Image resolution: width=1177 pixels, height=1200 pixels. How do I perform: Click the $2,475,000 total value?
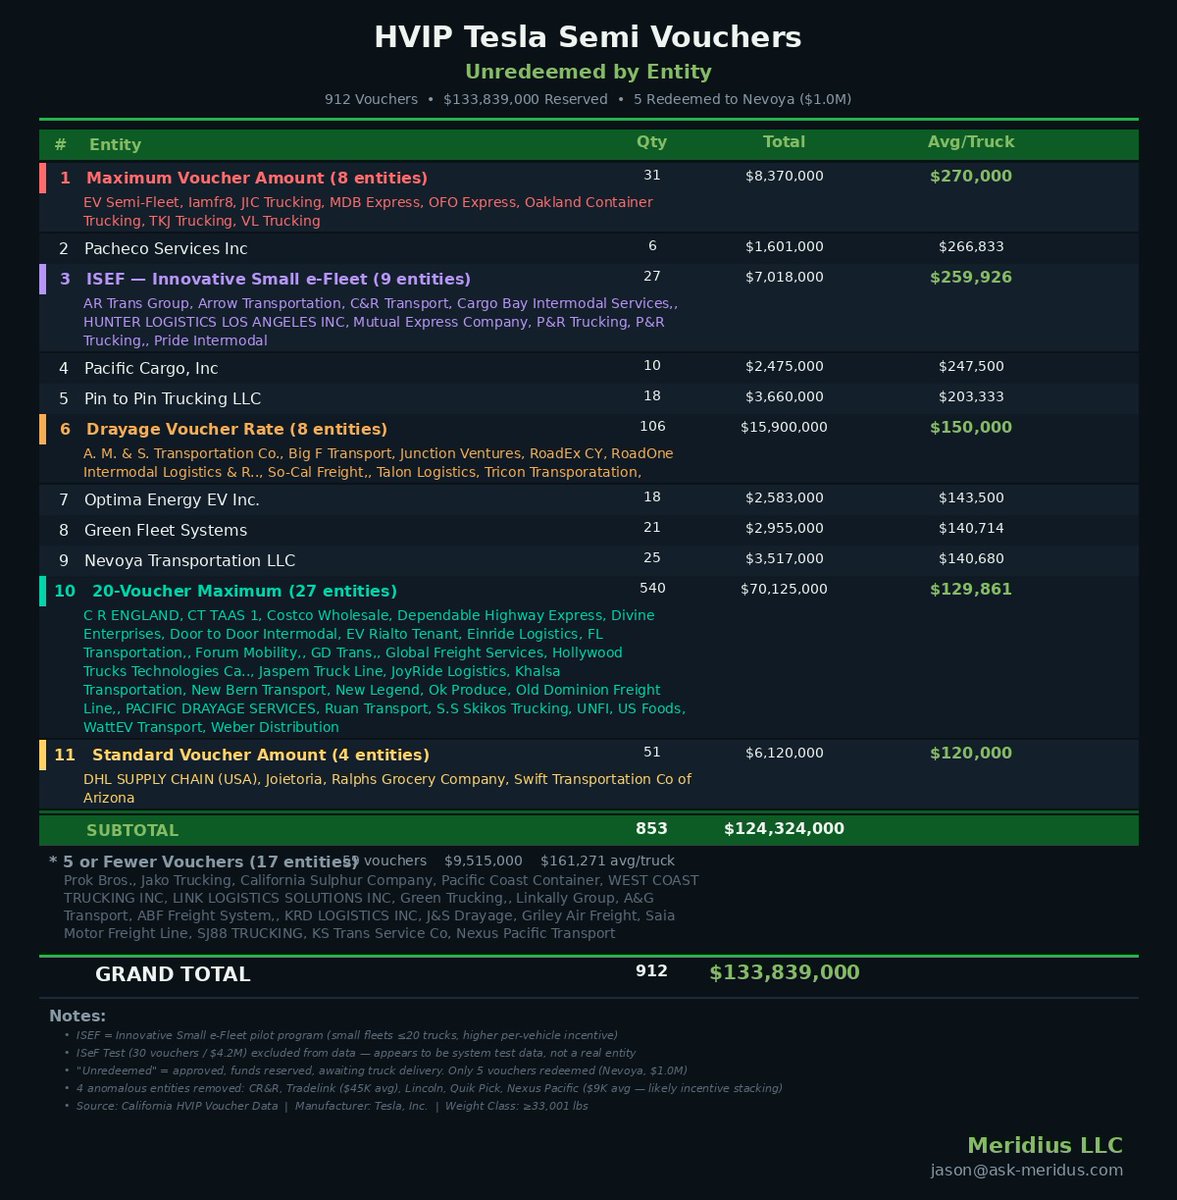(x=784, y=367)
